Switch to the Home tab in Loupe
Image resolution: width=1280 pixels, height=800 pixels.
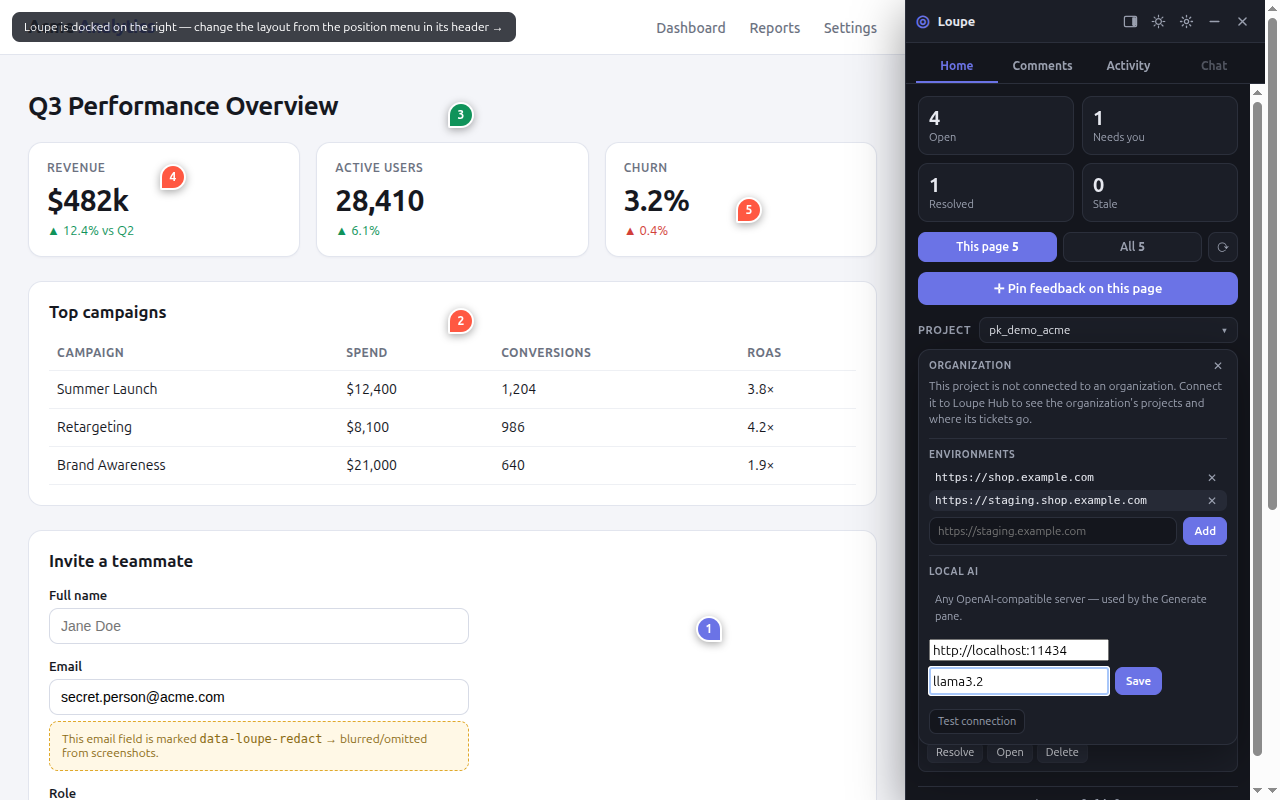tap(957, 65)
